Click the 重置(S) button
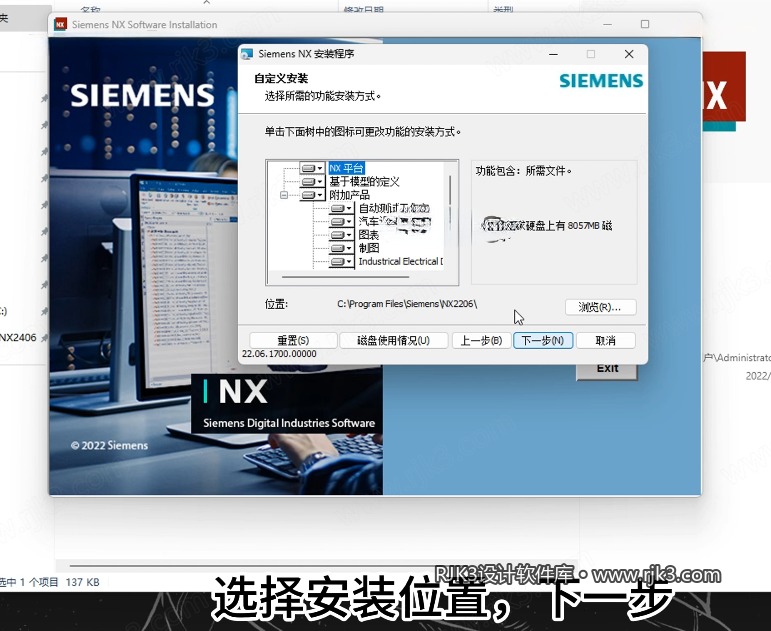Image resolution: width=771 pixels, height=631 pixels. 293,340
